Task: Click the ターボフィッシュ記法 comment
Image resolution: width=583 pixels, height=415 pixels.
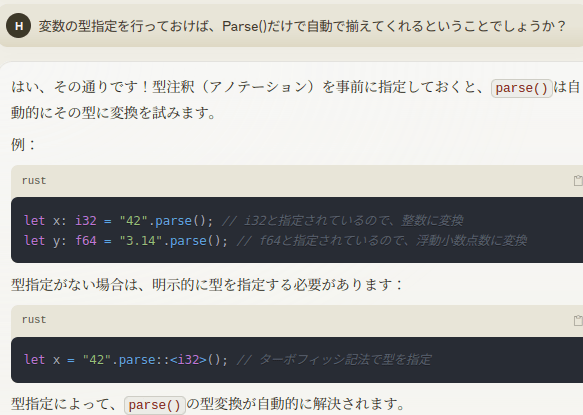Action: pos(334,360)
